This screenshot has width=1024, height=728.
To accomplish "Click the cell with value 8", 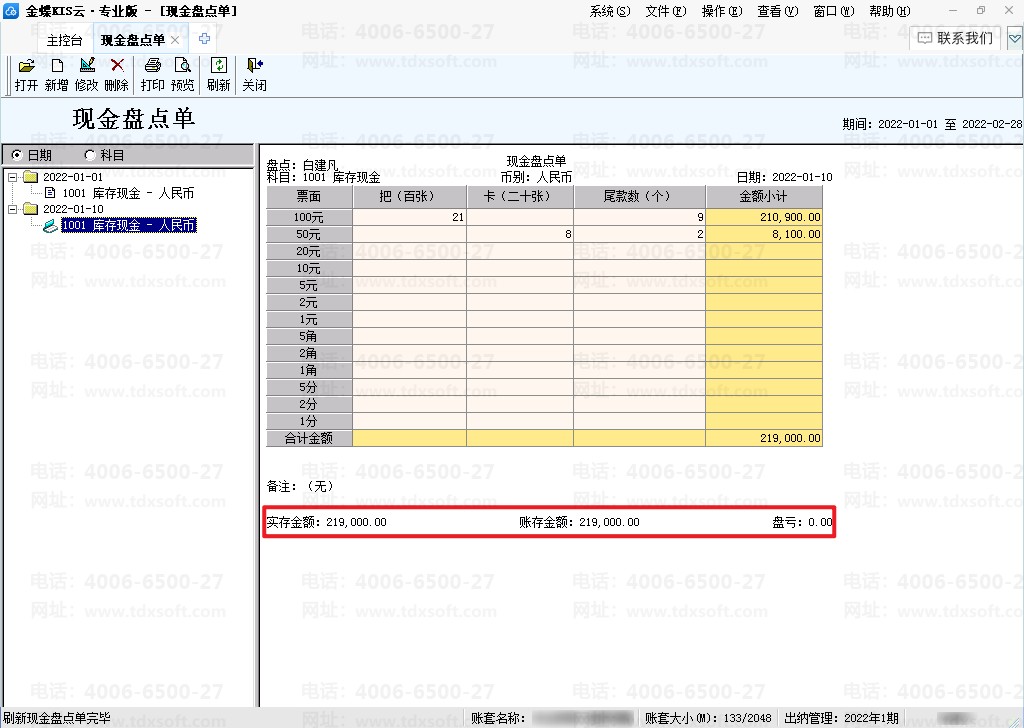I will [x=520, y=234].
